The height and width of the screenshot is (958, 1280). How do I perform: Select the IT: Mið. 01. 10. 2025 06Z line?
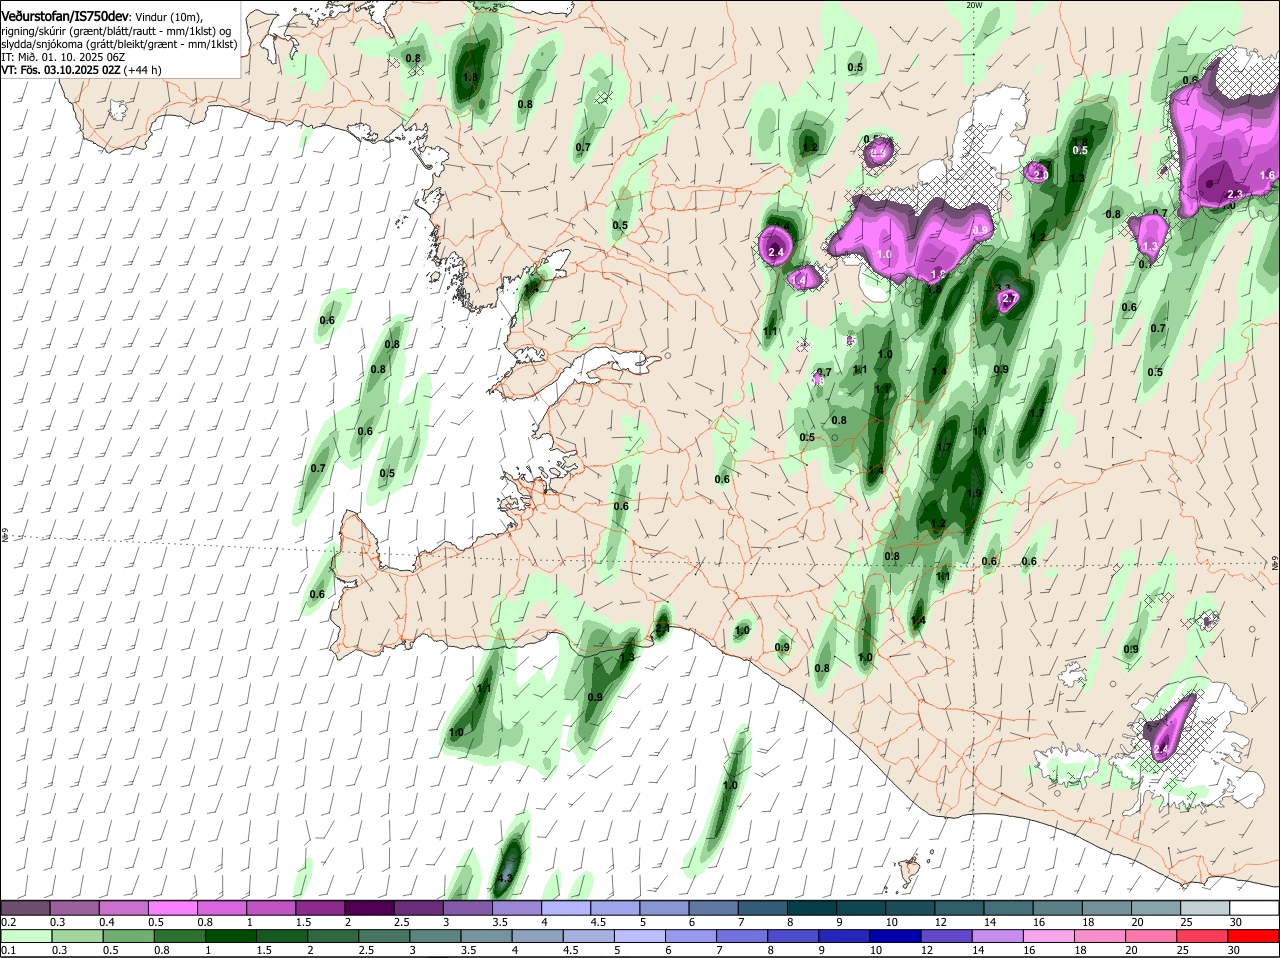pos(63,57)
